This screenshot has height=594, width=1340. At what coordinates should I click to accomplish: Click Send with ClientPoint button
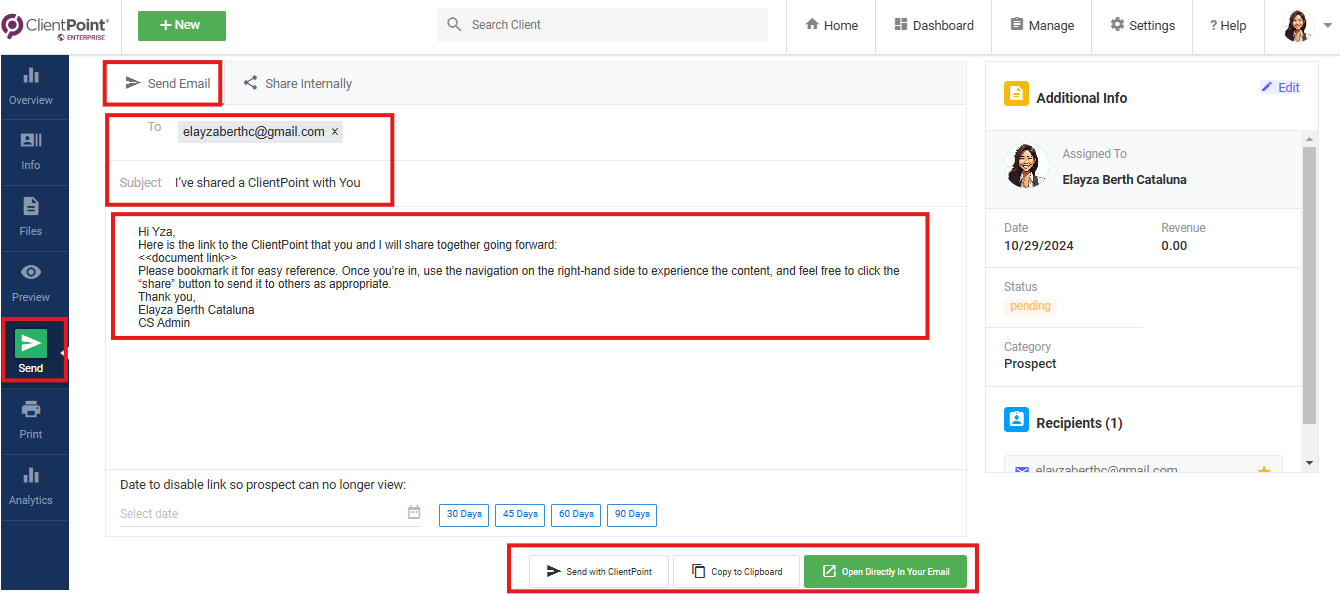599,572
